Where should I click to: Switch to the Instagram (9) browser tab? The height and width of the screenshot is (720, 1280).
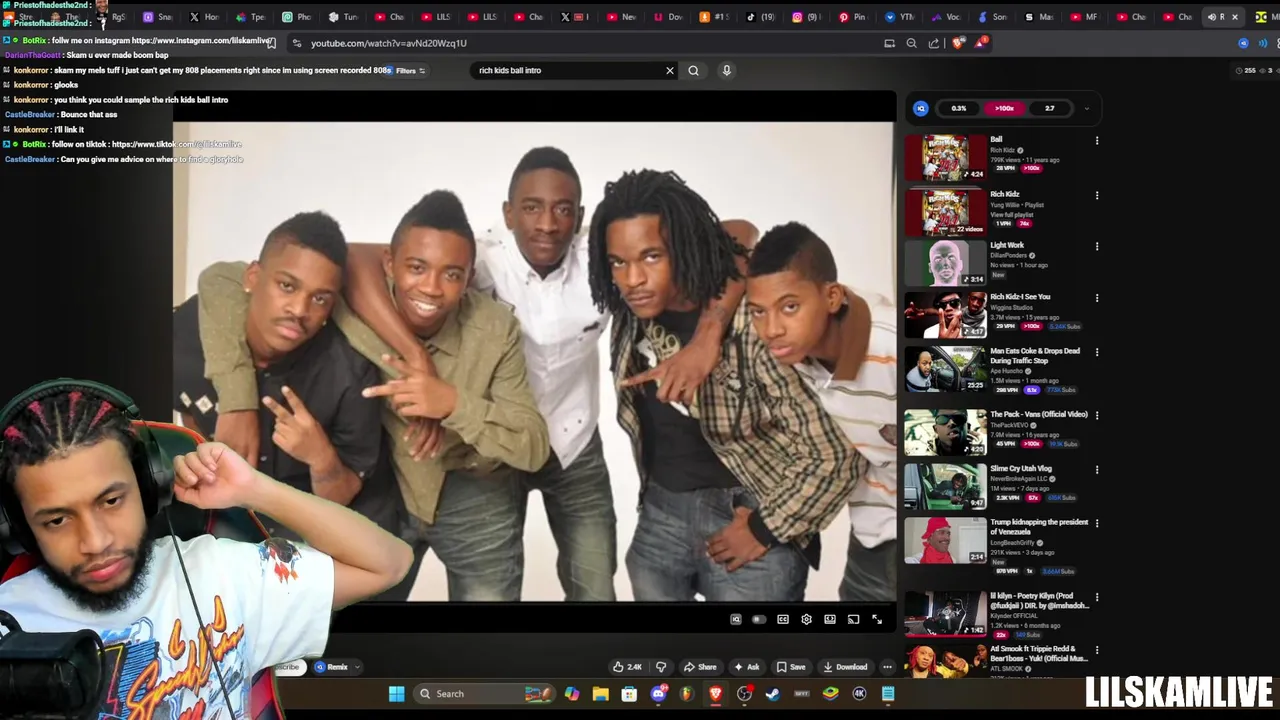[806, 17]
